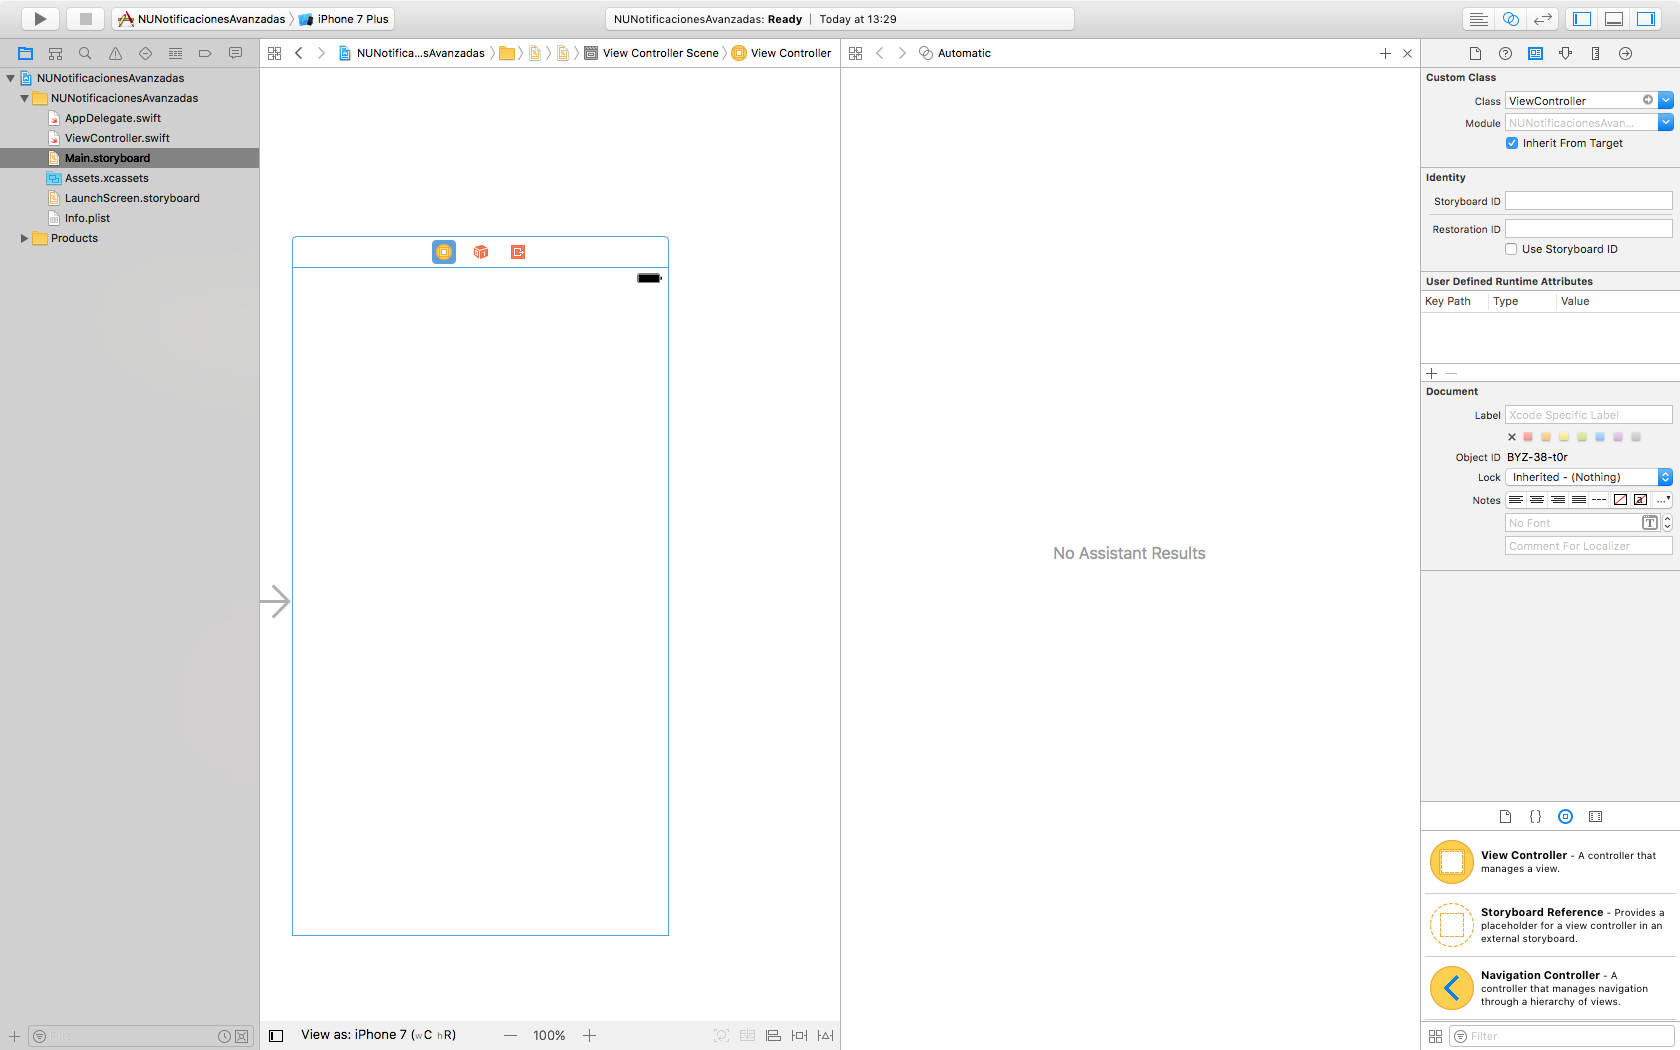1680x1050 pixels.
Task: Show the Quick Help inspector
Action: coord(1505,53)
